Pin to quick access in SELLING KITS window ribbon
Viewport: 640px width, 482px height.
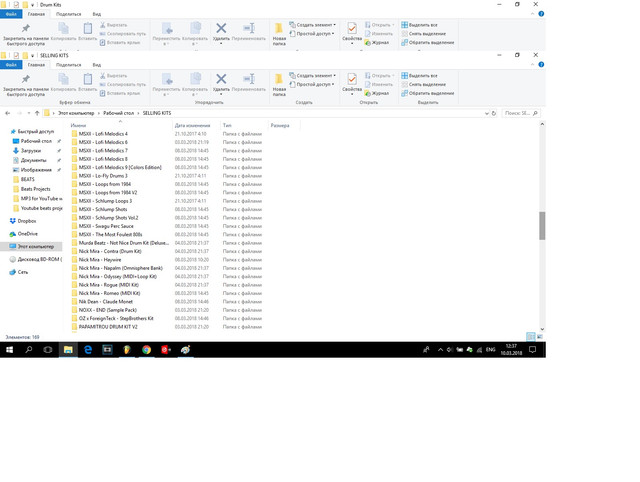(x=26, y=84)
